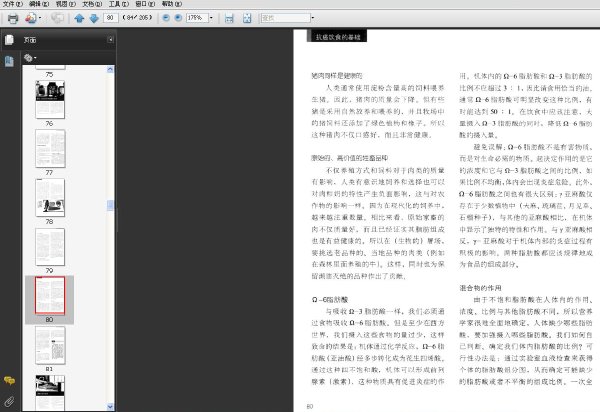Click the page header tag 抗癌饮食的基础
This screenshot has width=600, height=412.
(337, 36)
